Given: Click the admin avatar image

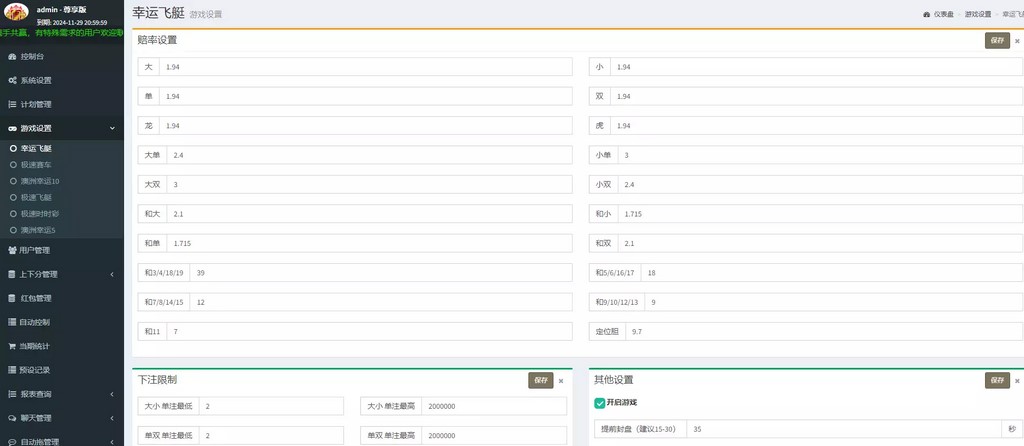Looking at the screenshot, I should pyautogui.click(x=16, y=12).
